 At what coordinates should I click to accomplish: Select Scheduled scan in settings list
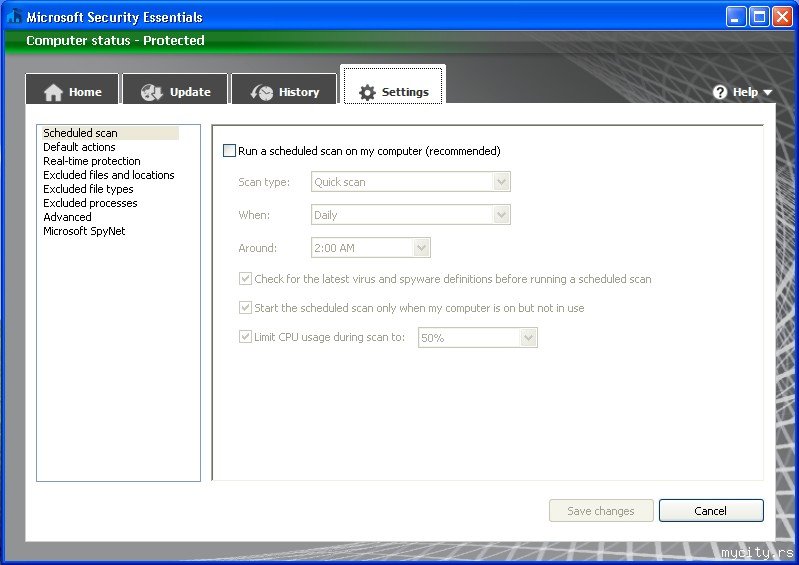tap(111, 133)
